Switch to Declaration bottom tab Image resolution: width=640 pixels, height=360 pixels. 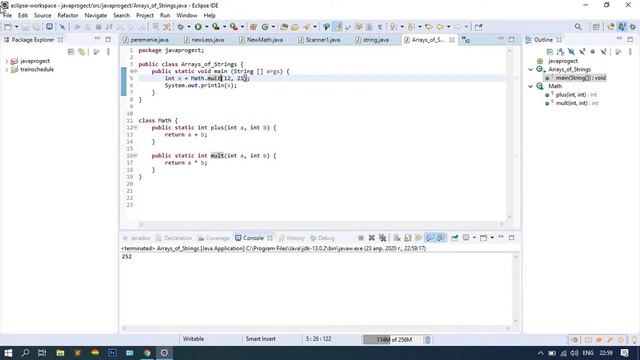(174, 238)
